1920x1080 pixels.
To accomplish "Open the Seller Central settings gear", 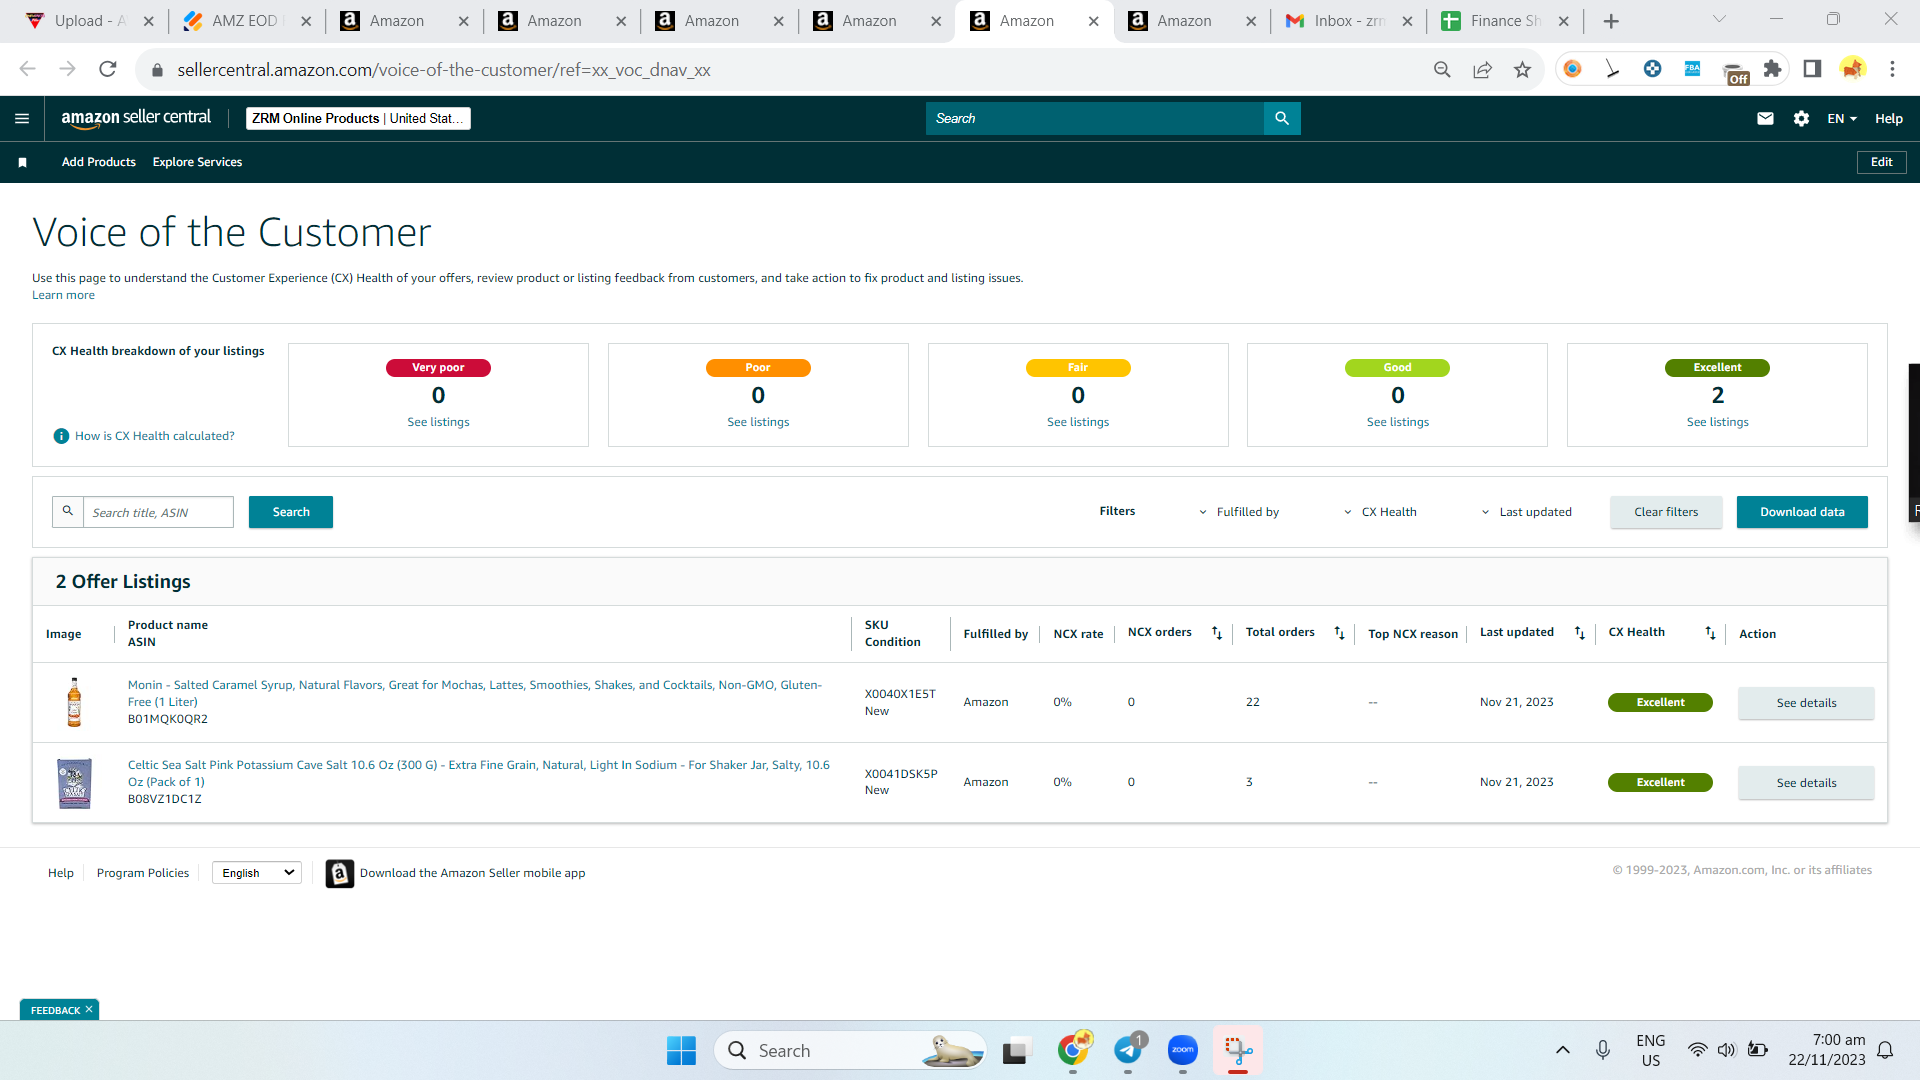I will coord(1801,118).
